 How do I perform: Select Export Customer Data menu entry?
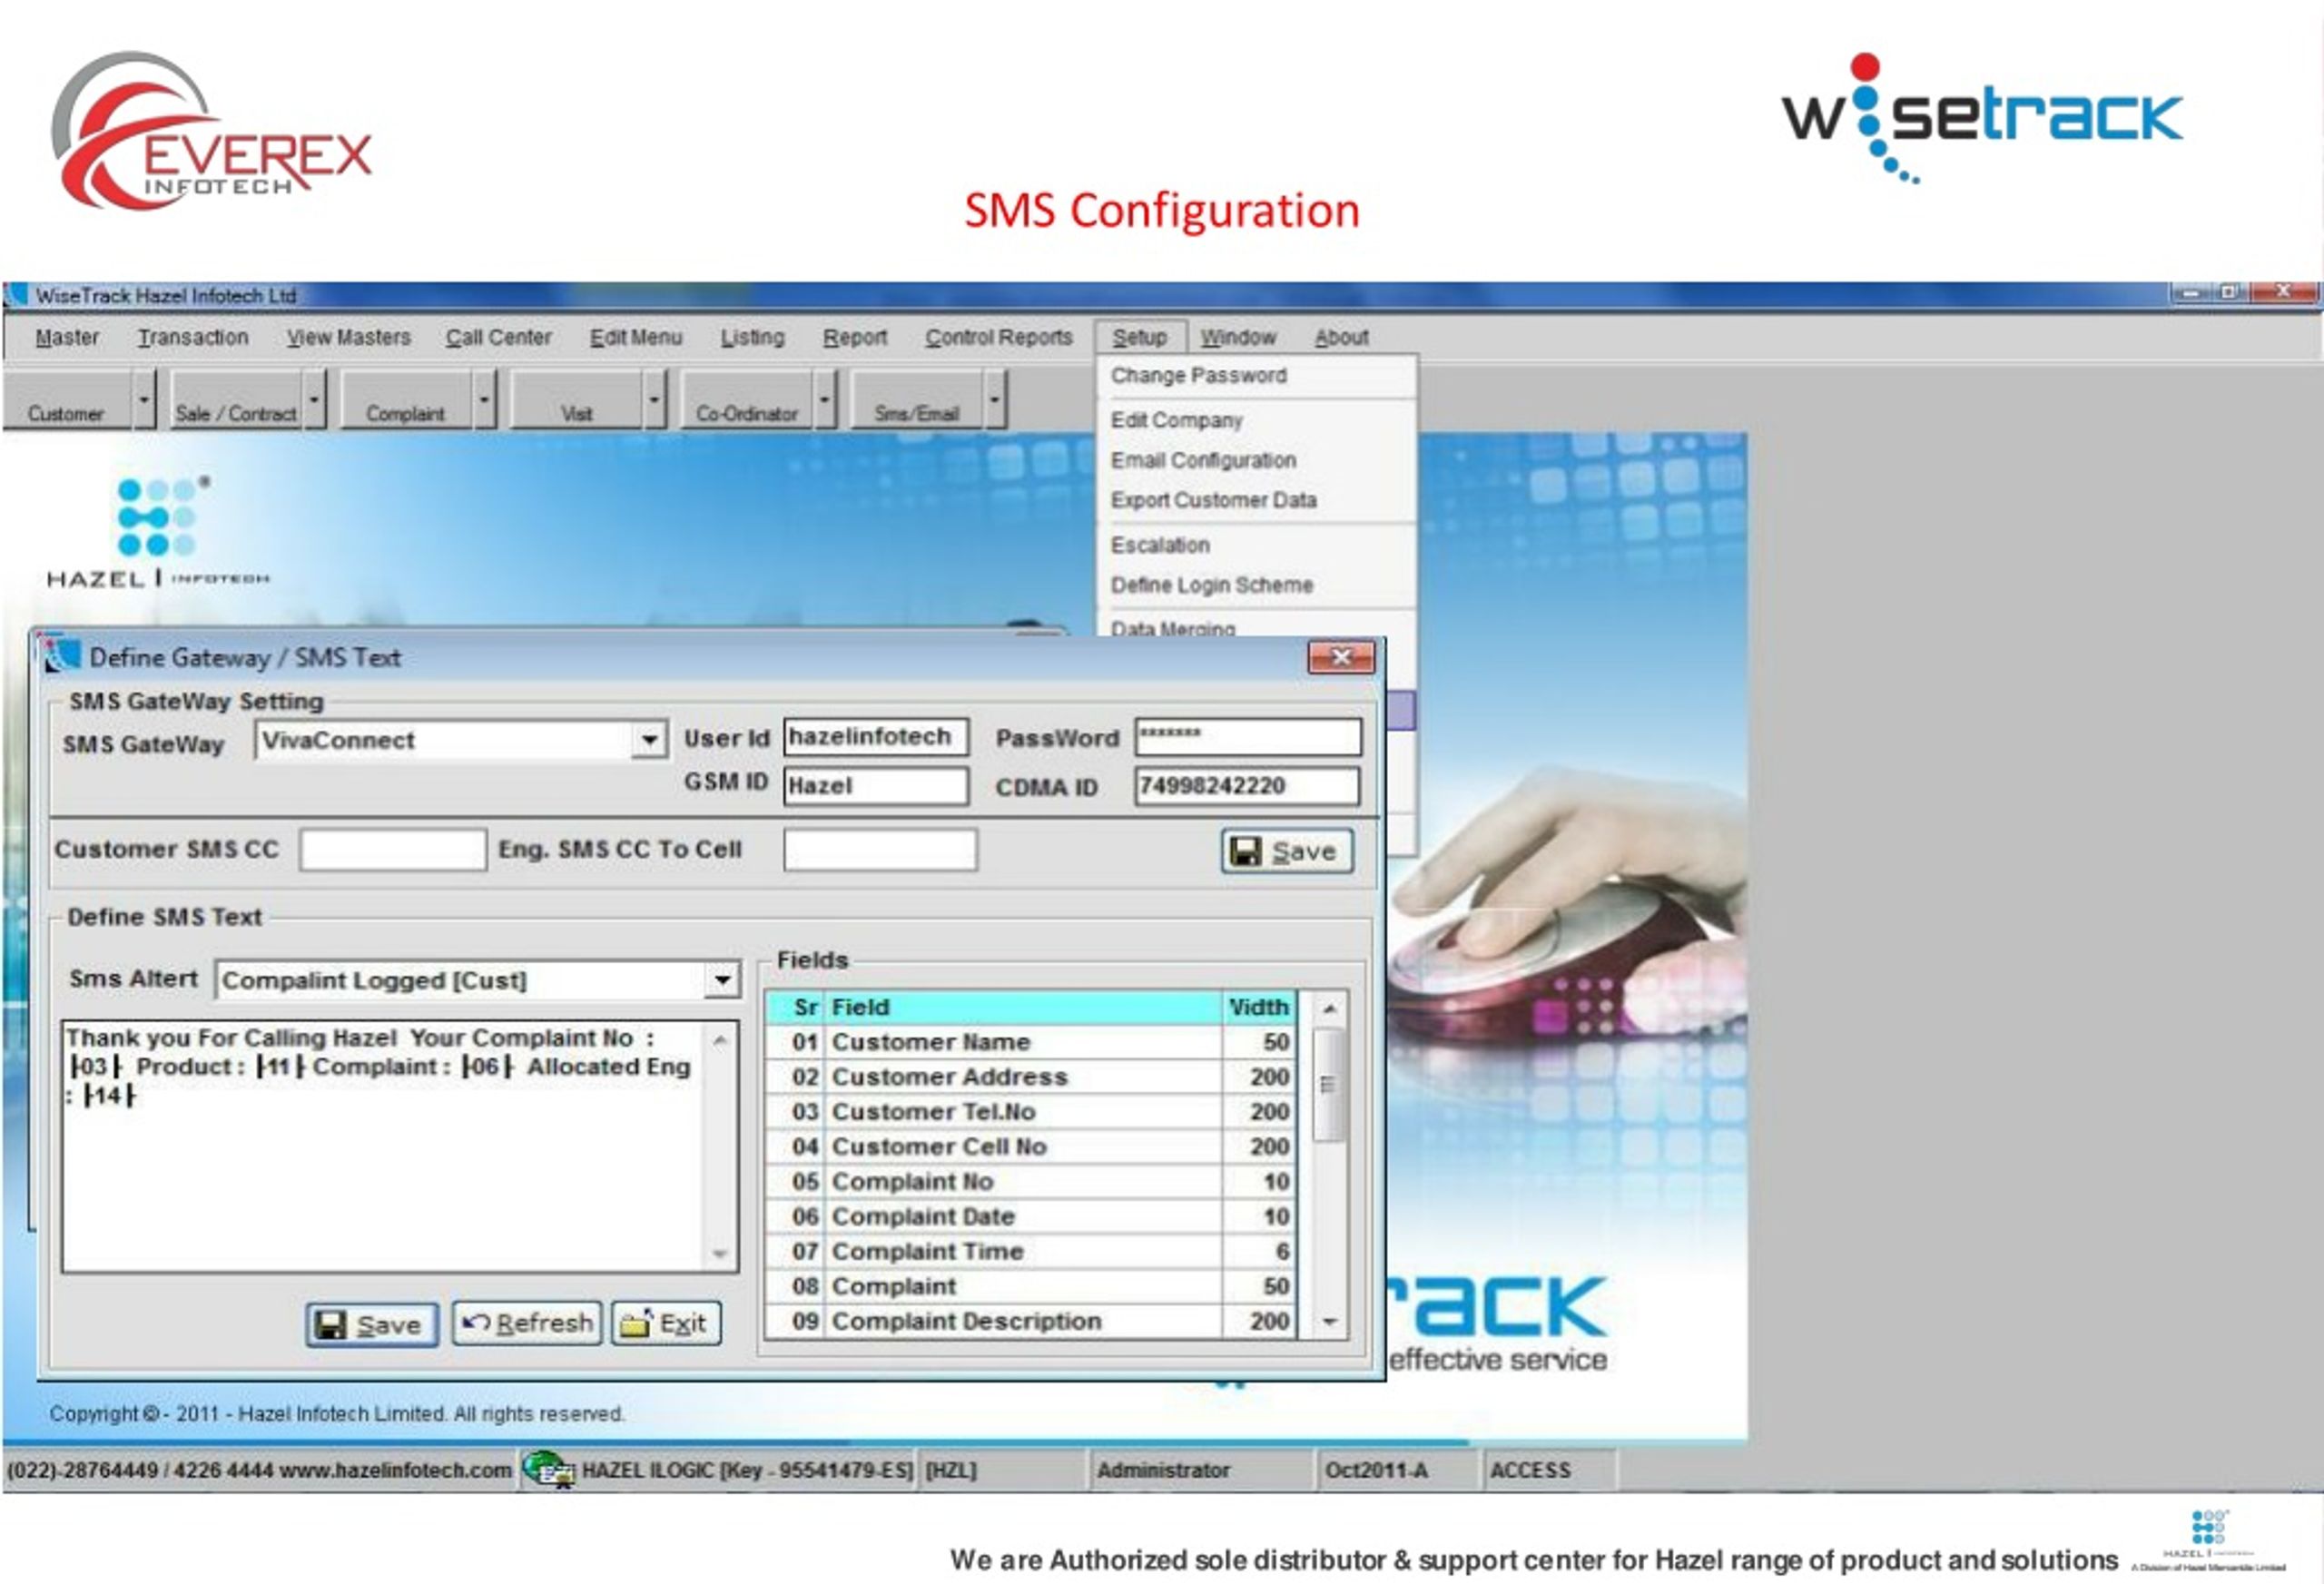[x=1213, y=500]
